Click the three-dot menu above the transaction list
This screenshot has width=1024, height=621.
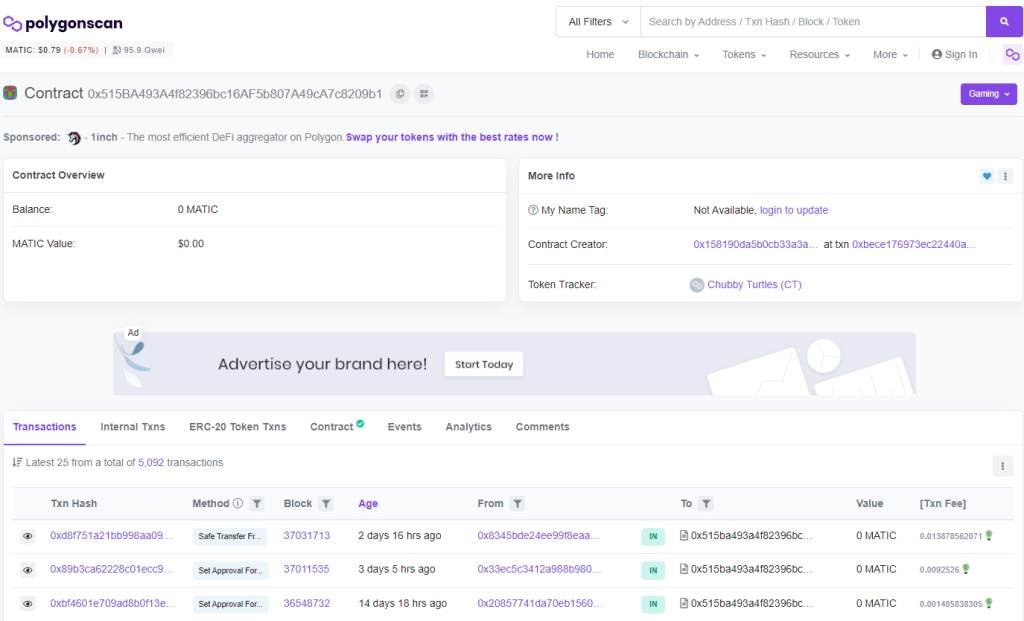(1003, 466)
